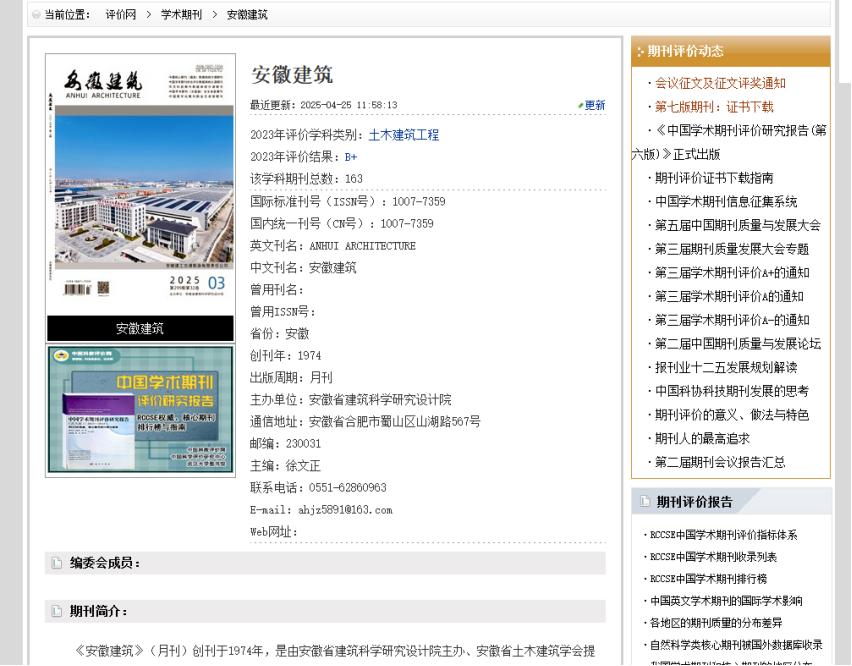
Task: Open 第二届中国期刊质量与发展论坛 link
Action: click(x=738, y=344)
